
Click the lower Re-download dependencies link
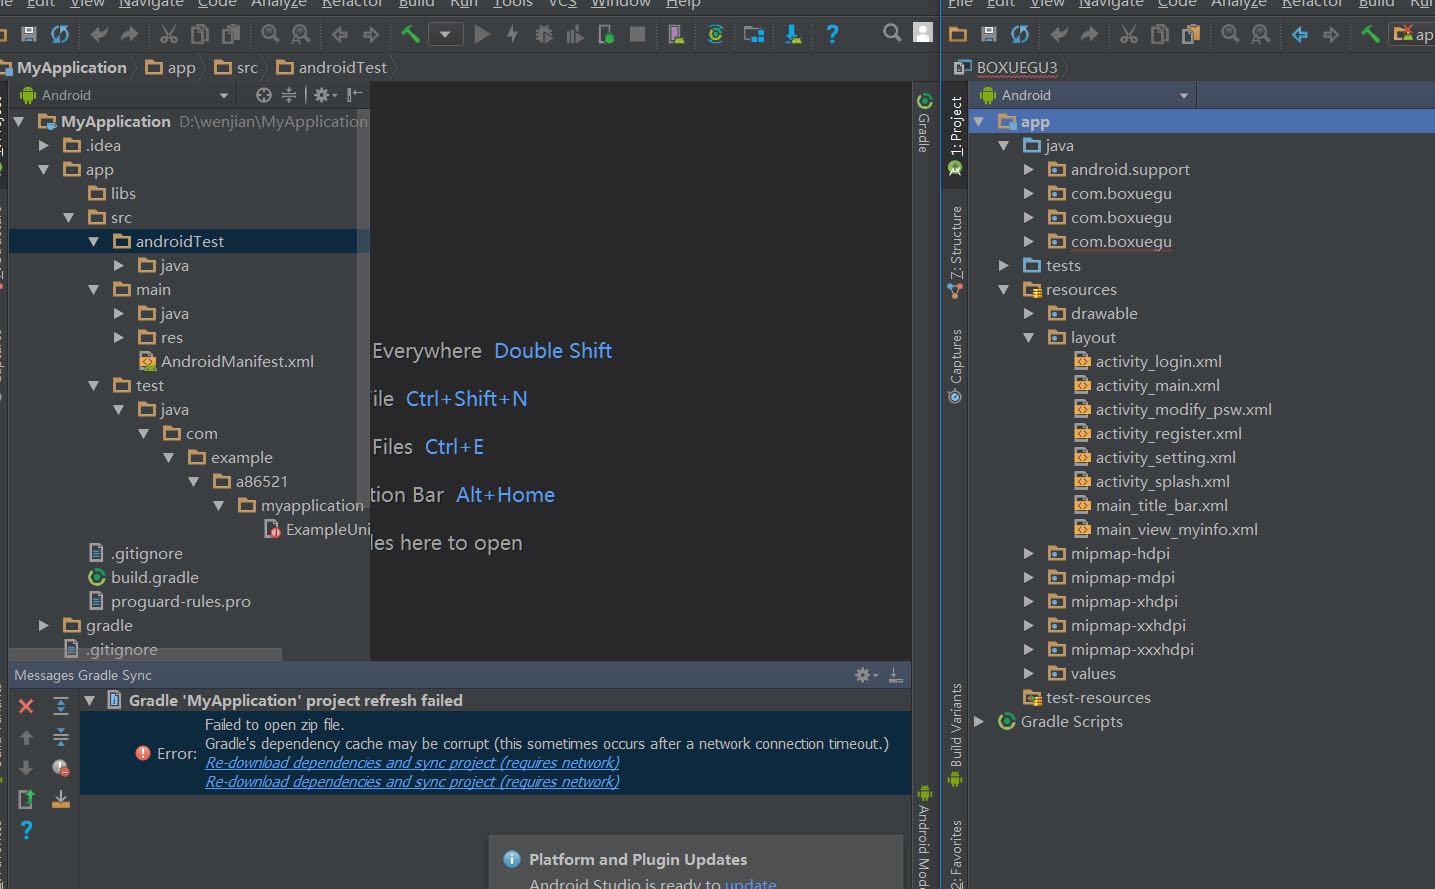click(412, 782)
